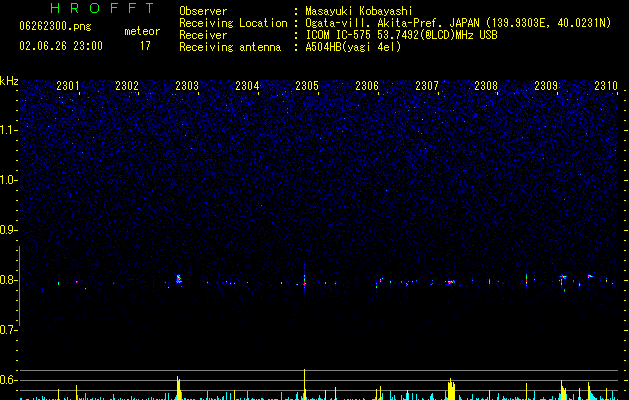629x400 pixels.
Task: Click the Receiver label
Action: point(203,35)
